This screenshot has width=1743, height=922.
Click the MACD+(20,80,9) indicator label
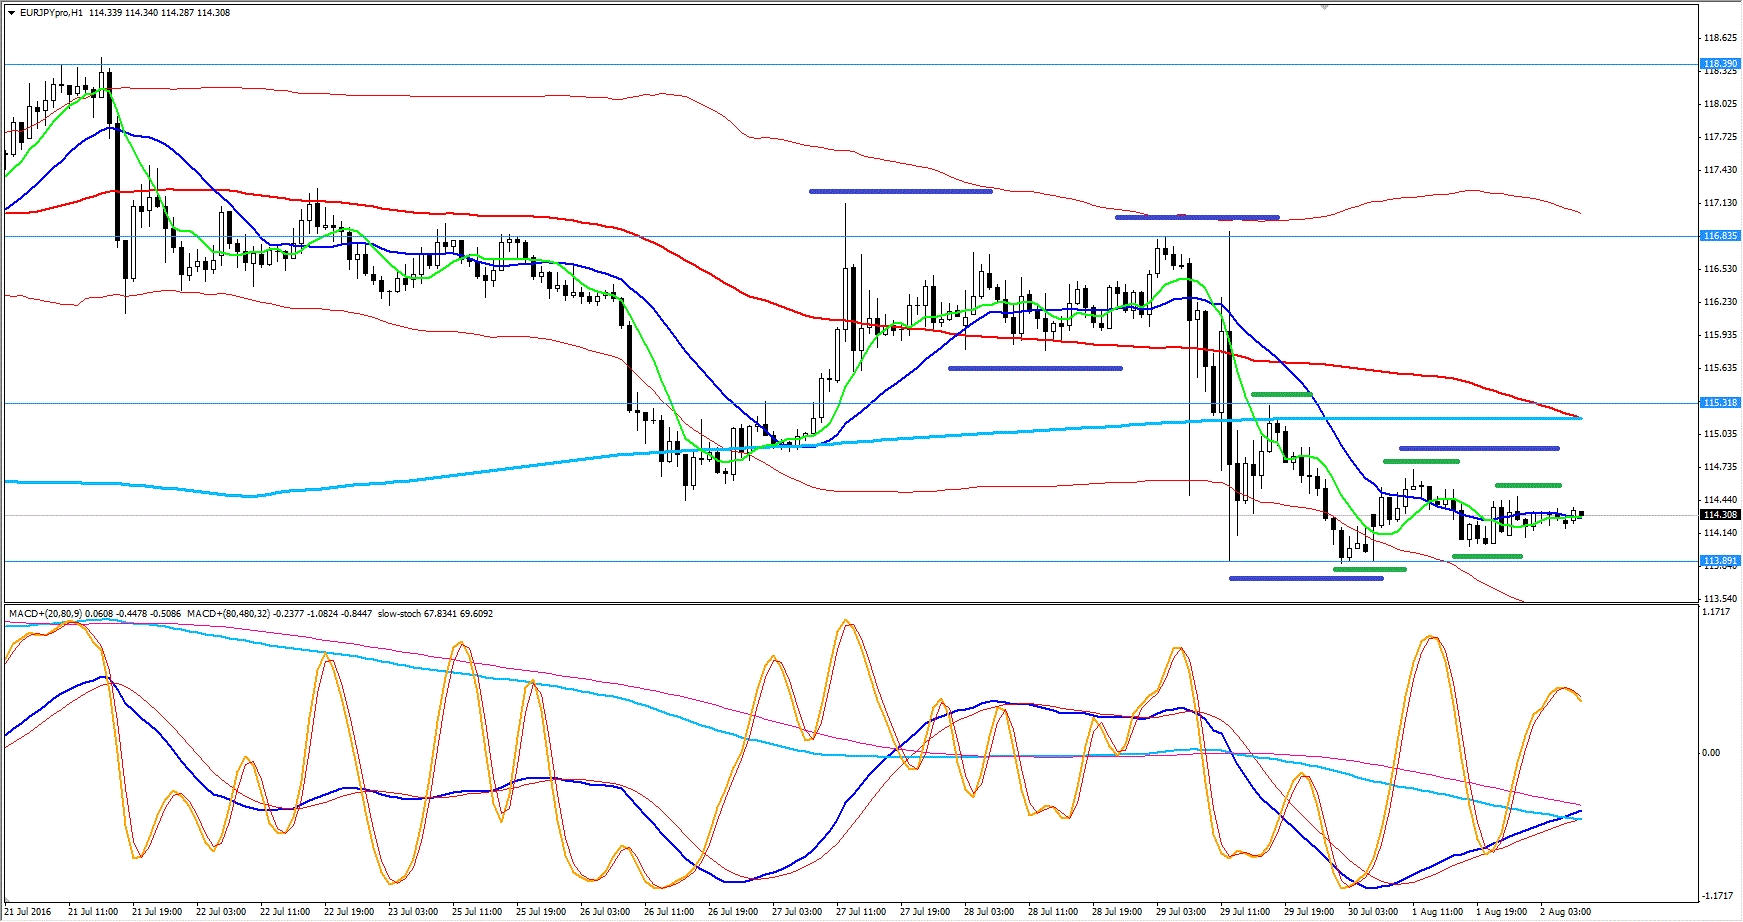coord(46,614)
